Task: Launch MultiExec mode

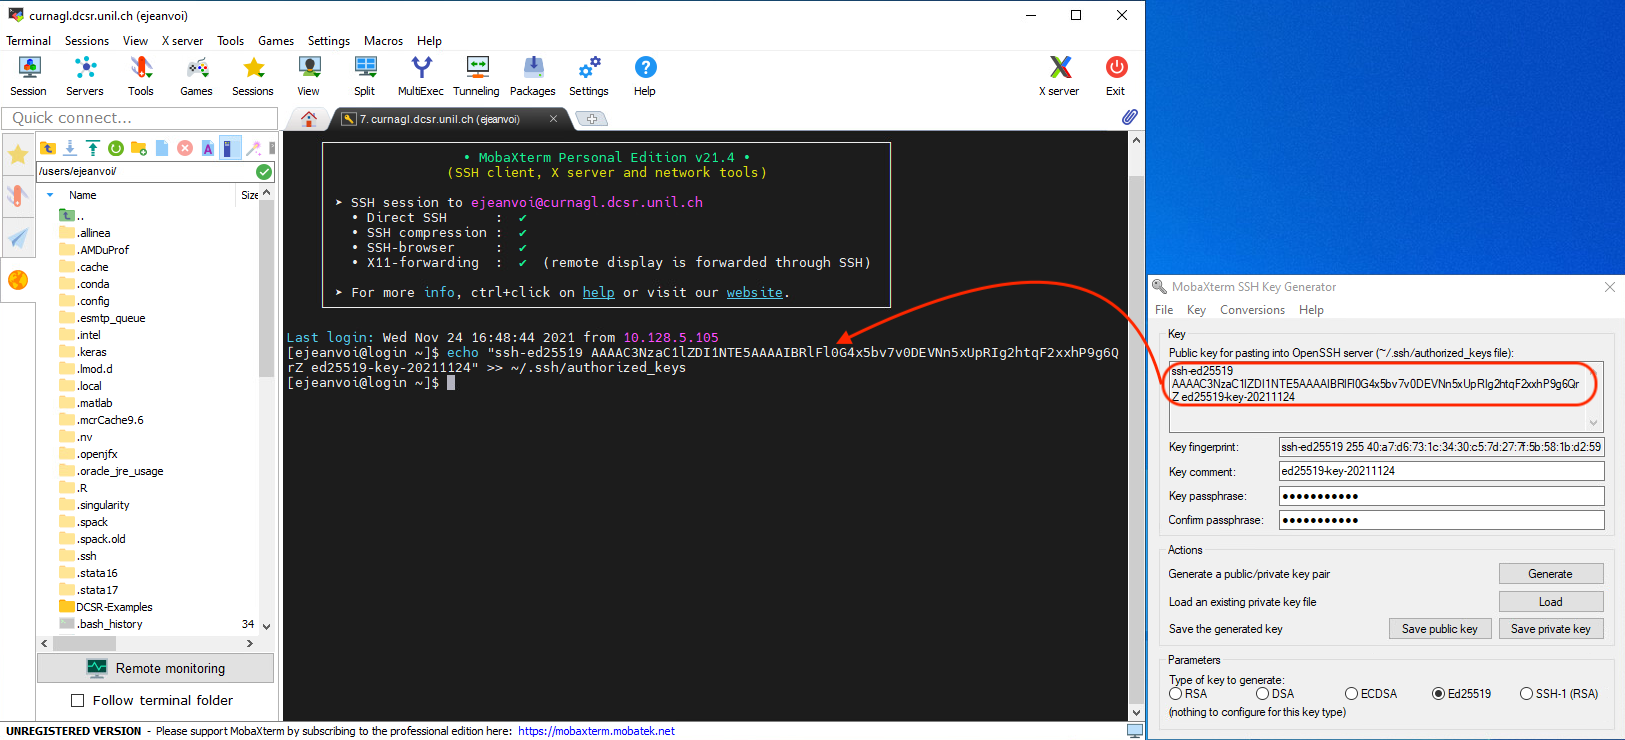Action: click(420, 76)
